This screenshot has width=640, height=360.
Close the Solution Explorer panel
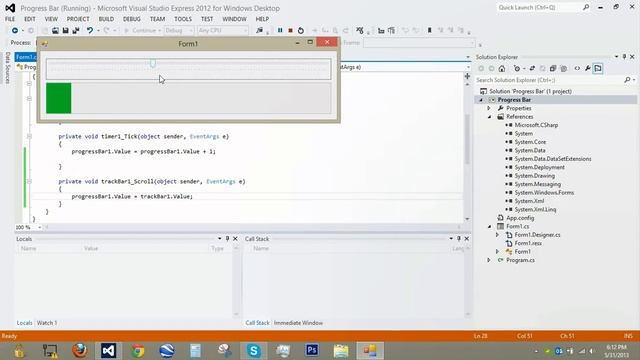point(632,57)
